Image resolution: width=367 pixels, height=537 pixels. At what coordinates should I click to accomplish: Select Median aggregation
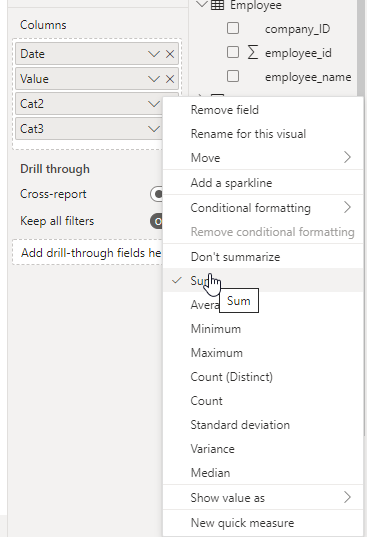[x=263, y=473]
